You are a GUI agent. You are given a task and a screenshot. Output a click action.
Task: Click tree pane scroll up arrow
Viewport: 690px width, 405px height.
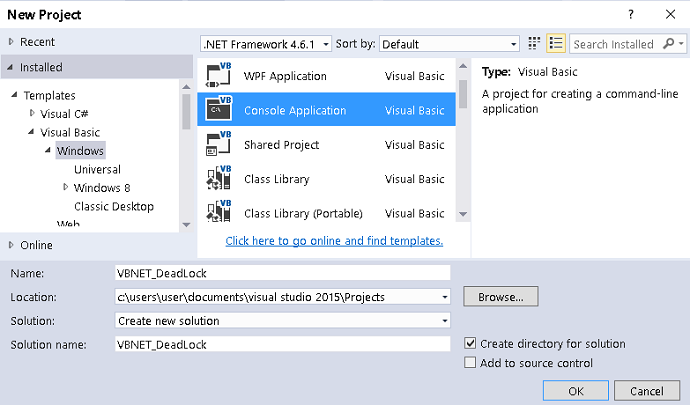[186, 87]
